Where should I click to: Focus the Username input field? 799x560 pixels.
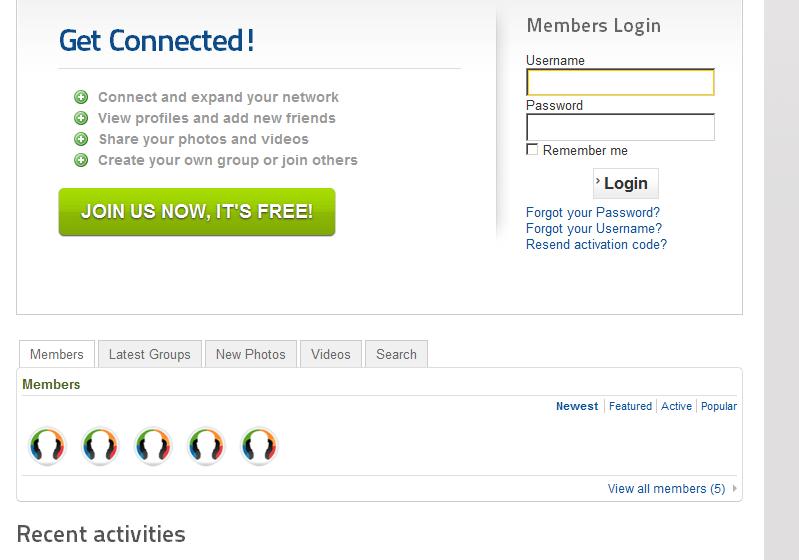[620, 82]
